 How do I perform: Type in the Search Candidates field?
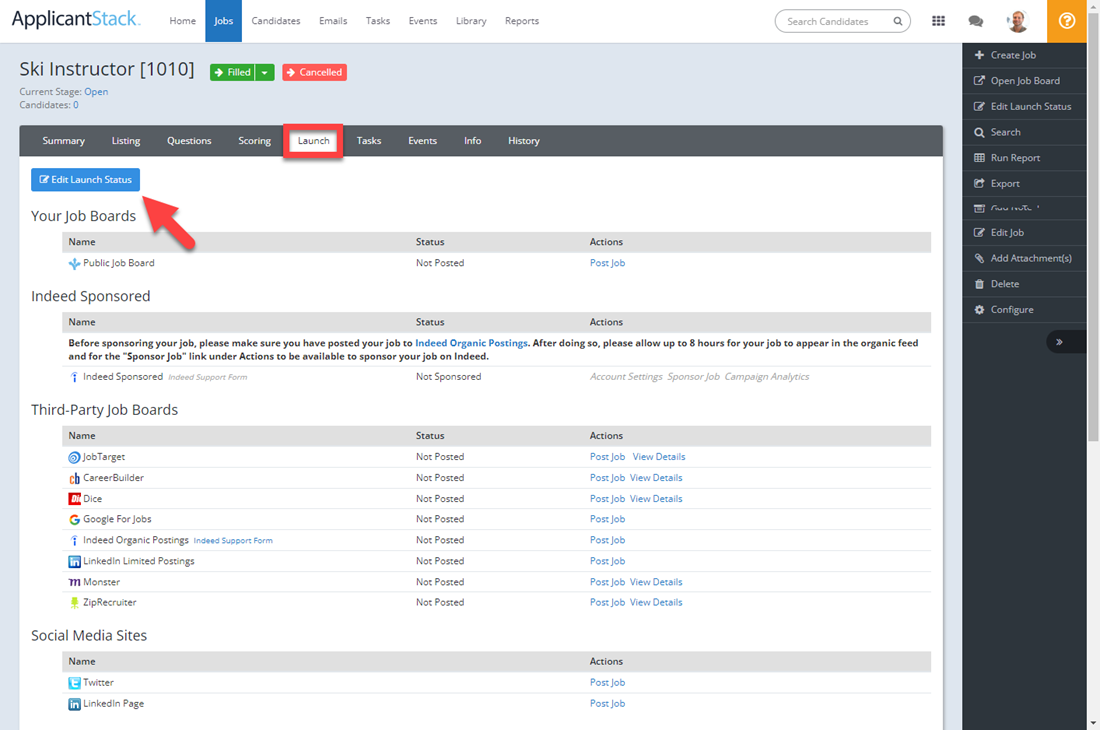click(835, 21)
